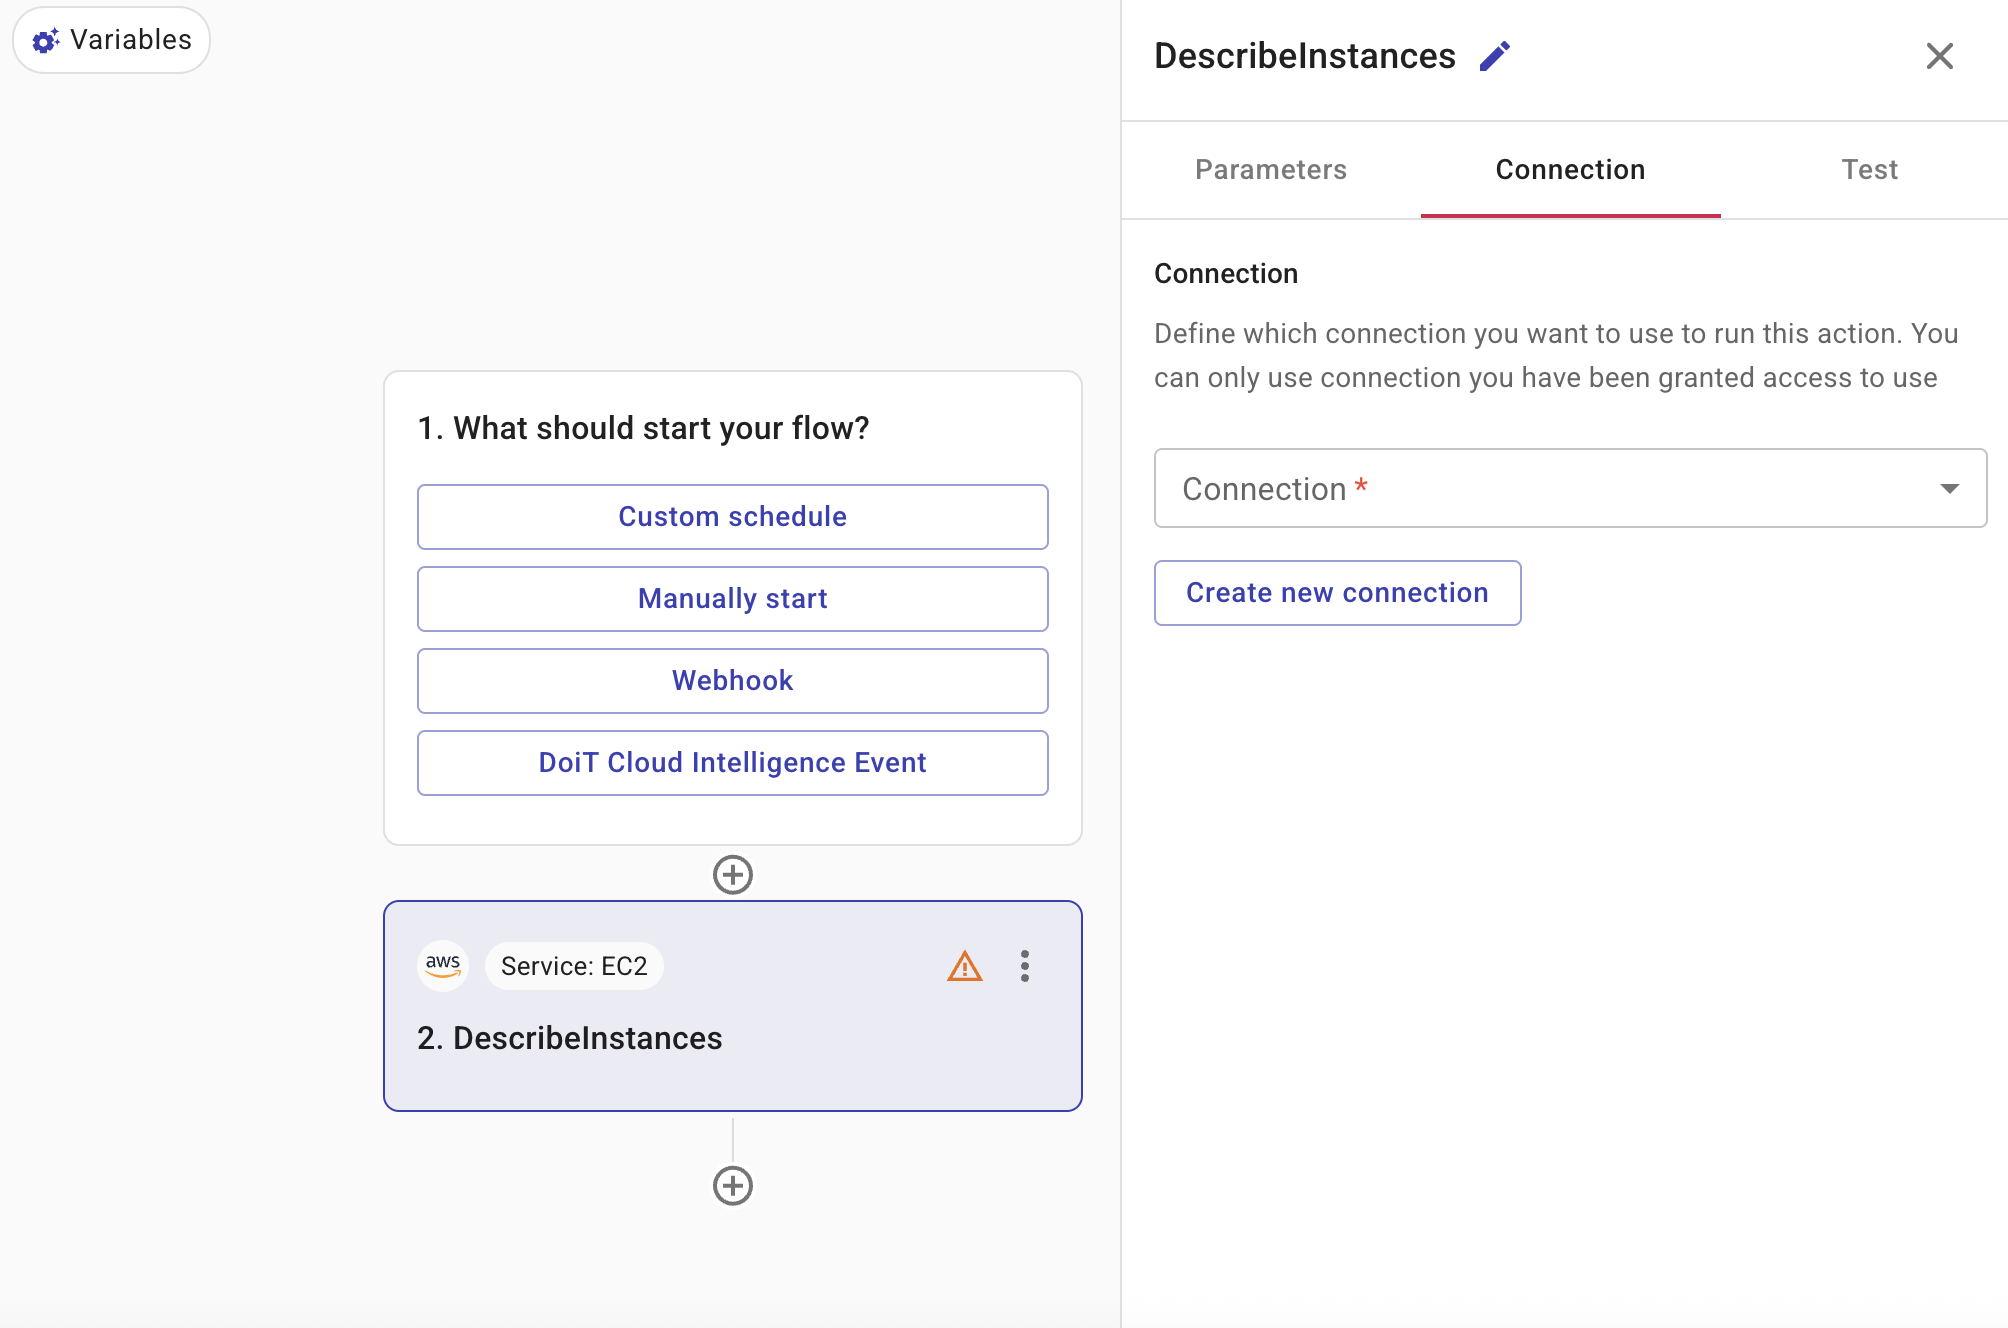
Task: Choose DoiT Cloud Intelligence Event trigger
Action: 732,762
